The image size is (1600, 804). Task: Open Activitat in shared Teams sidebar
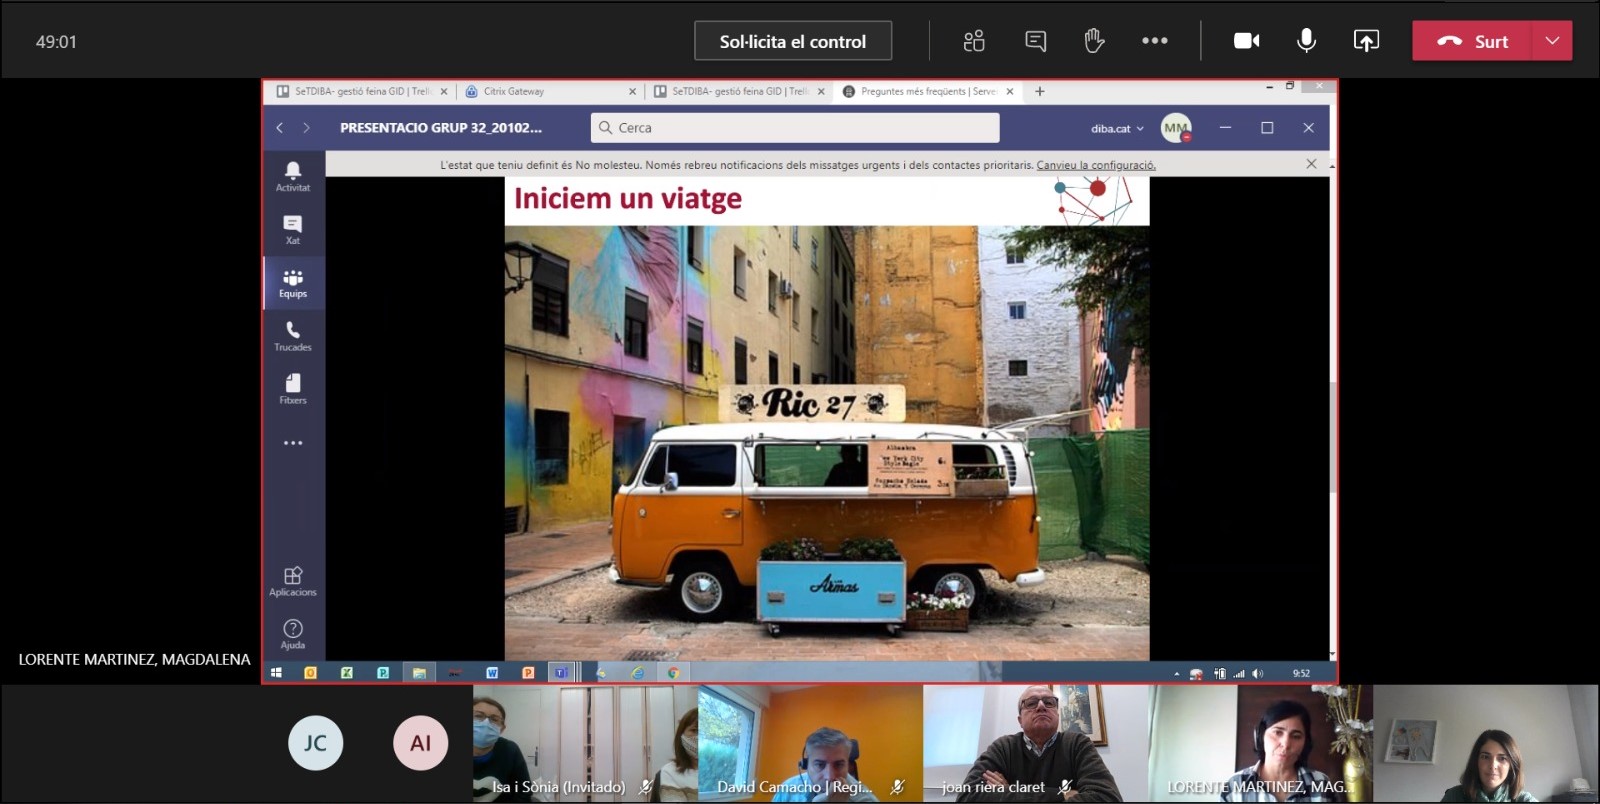point(293,176)
